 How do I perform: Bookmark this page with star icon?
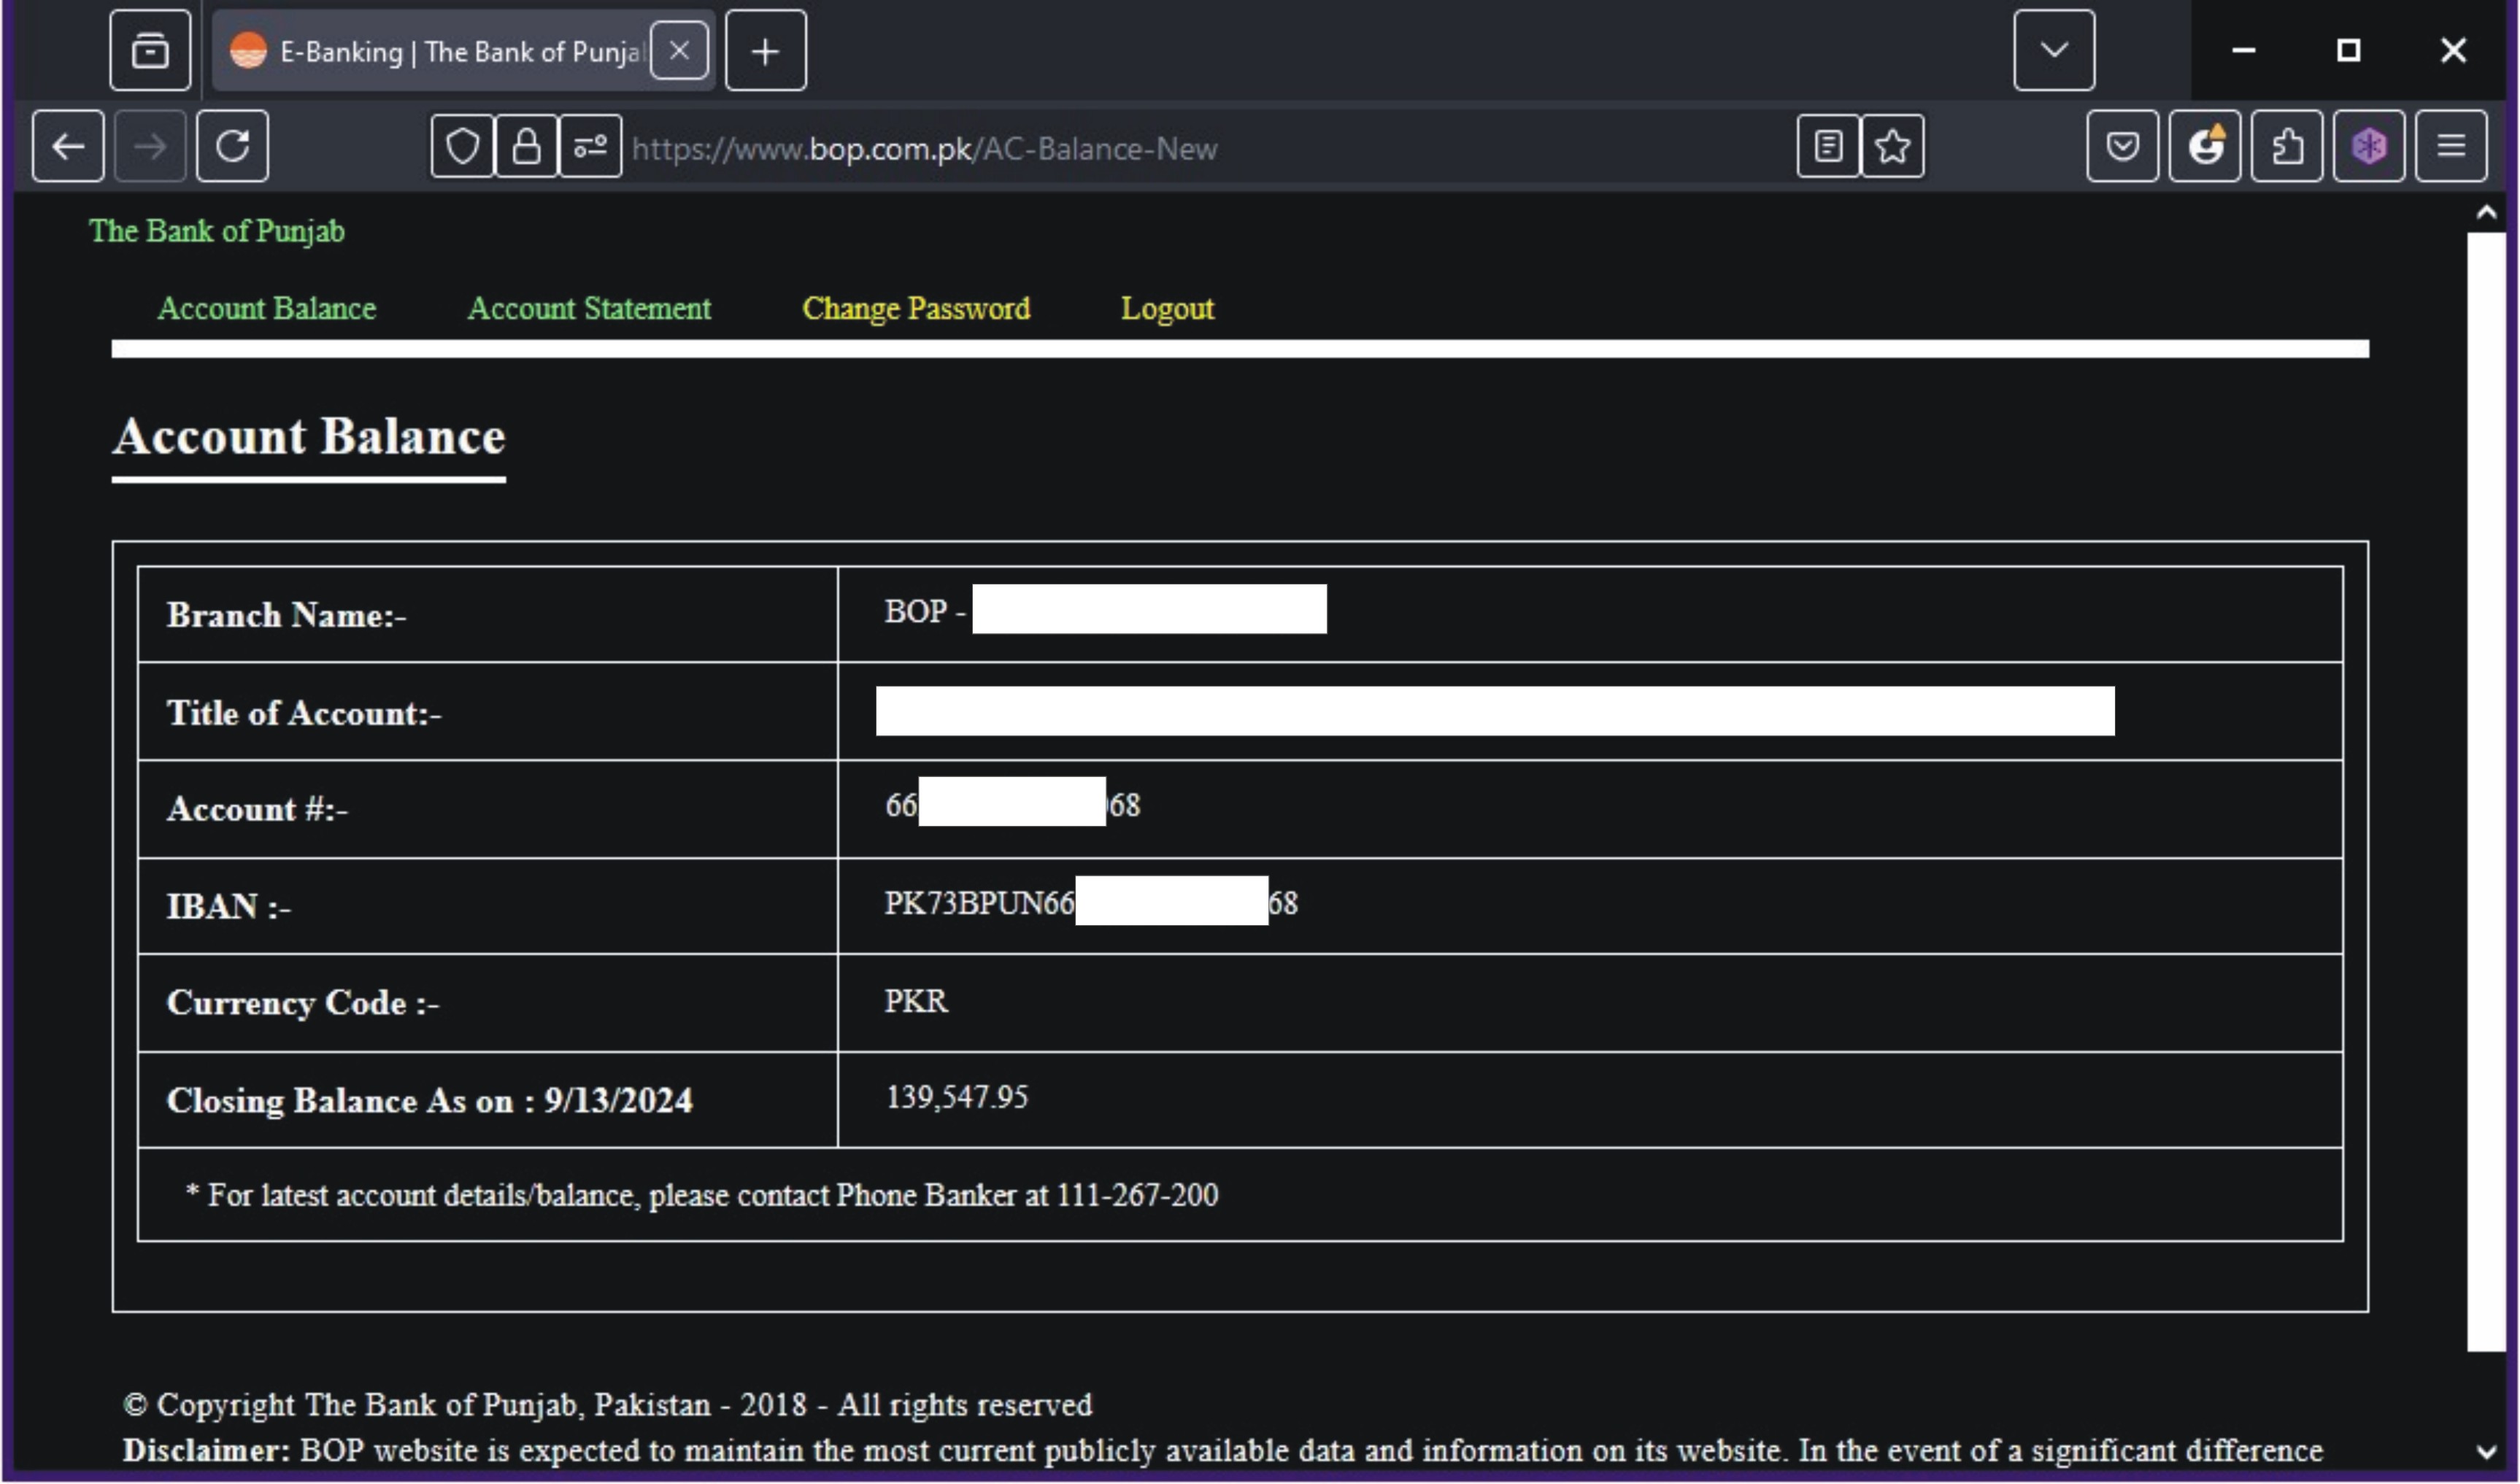[1892, 147]
